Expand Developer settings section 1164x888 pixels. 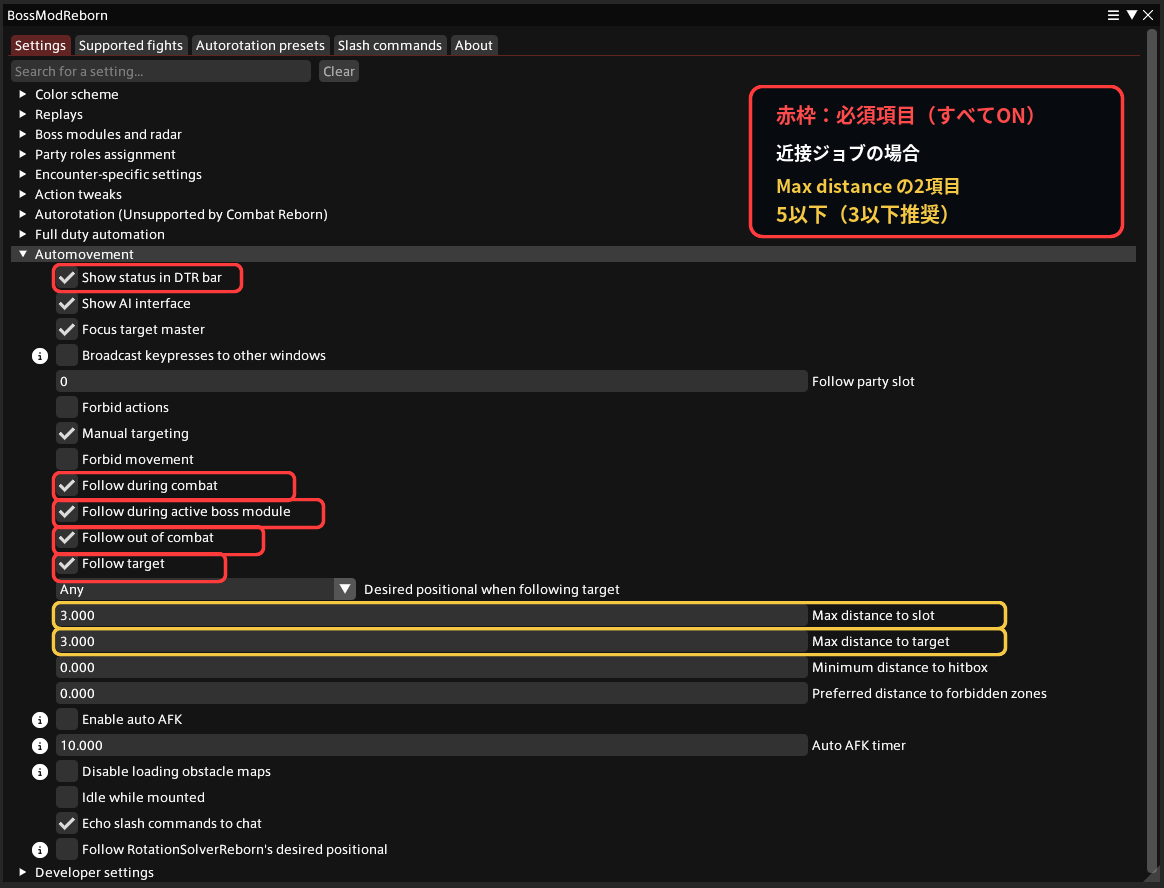coord(22,872)
